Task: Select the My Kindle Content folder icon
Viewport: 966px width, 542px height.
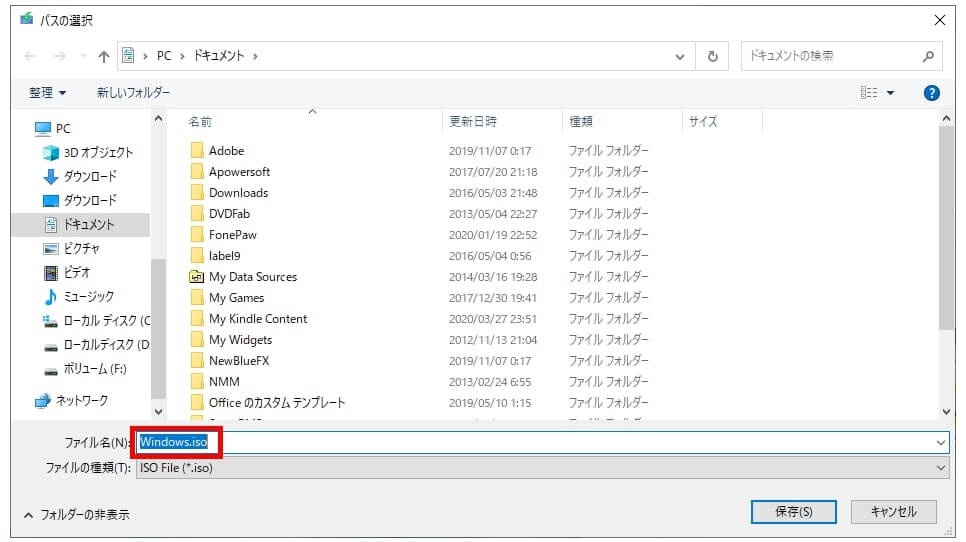Action: tap(197, 318)
